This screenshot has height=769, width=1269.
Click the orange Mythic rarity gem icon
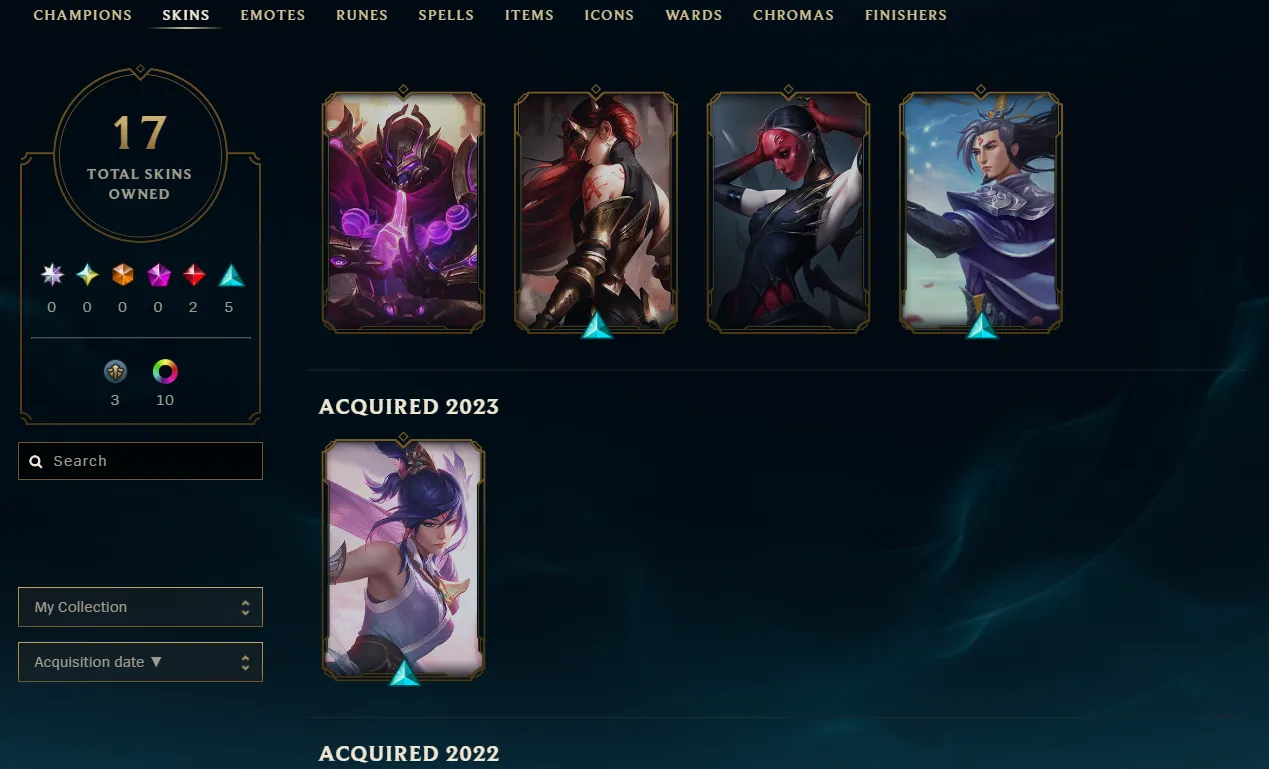point(123,275)
